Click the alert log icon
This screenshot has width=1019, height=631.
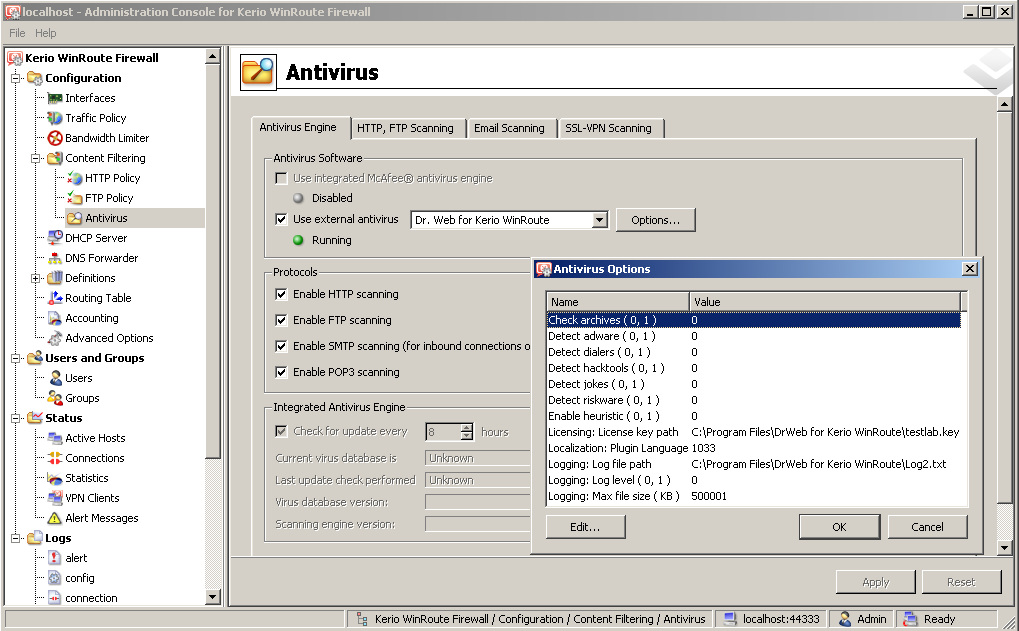coord(55,558)
